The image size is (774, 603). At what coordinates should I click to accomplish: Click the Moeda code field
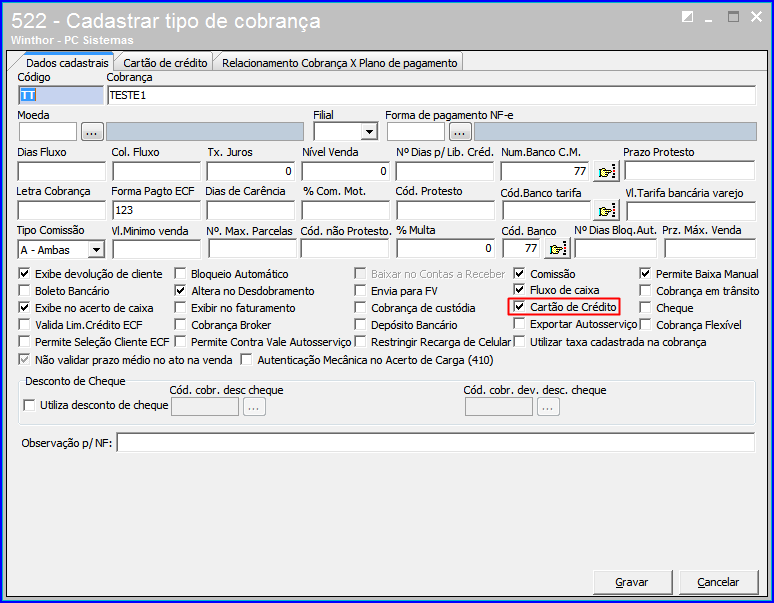pos(48,132)
